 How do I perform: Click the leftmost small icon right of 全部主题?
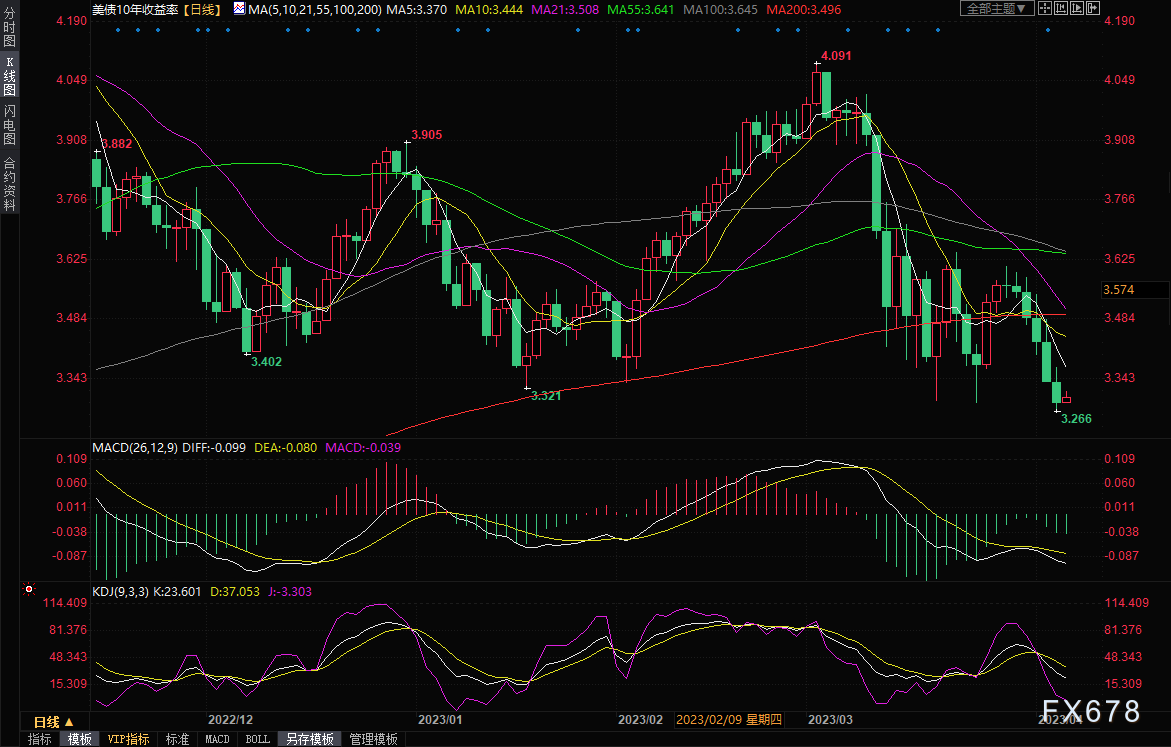point(1047,8)
